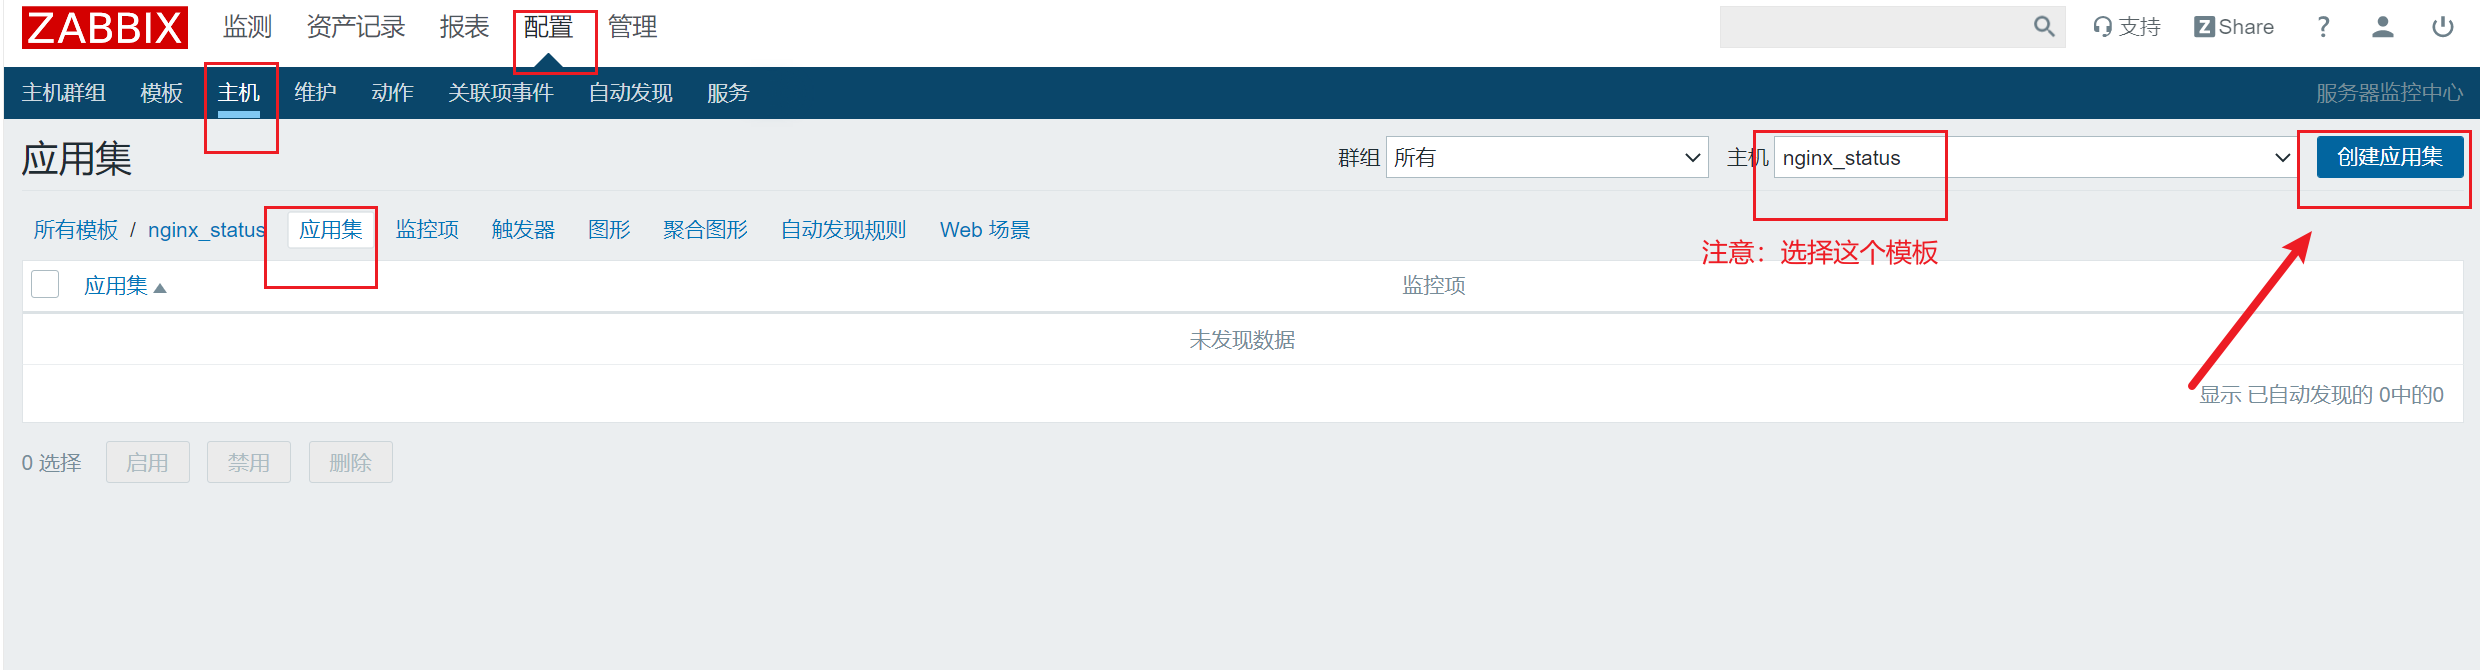Viewport: 2480px width, 670px height.
Task: Click the ZABBIX logo
Action: tap(105, 27)
